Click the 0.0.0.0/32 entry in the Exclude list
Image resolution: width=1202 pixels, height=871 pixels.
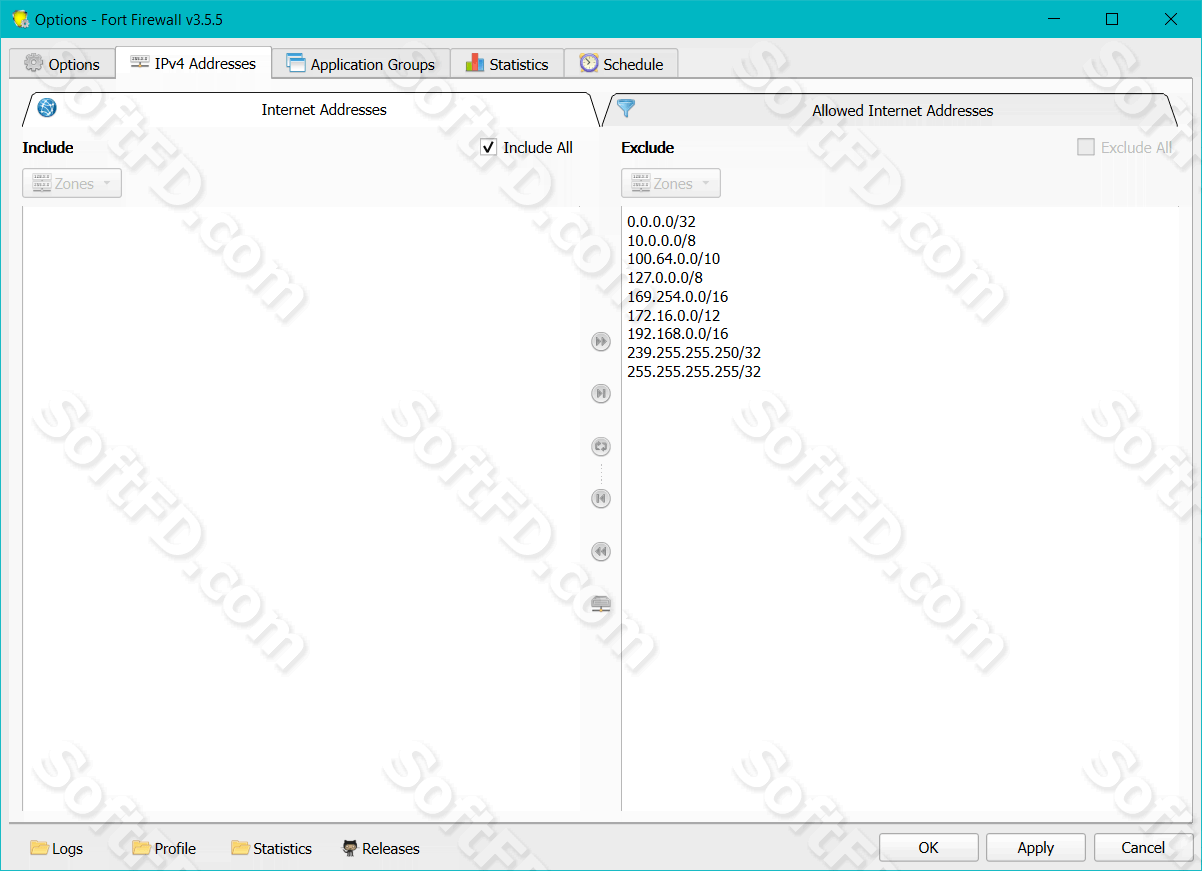[661, 221]
